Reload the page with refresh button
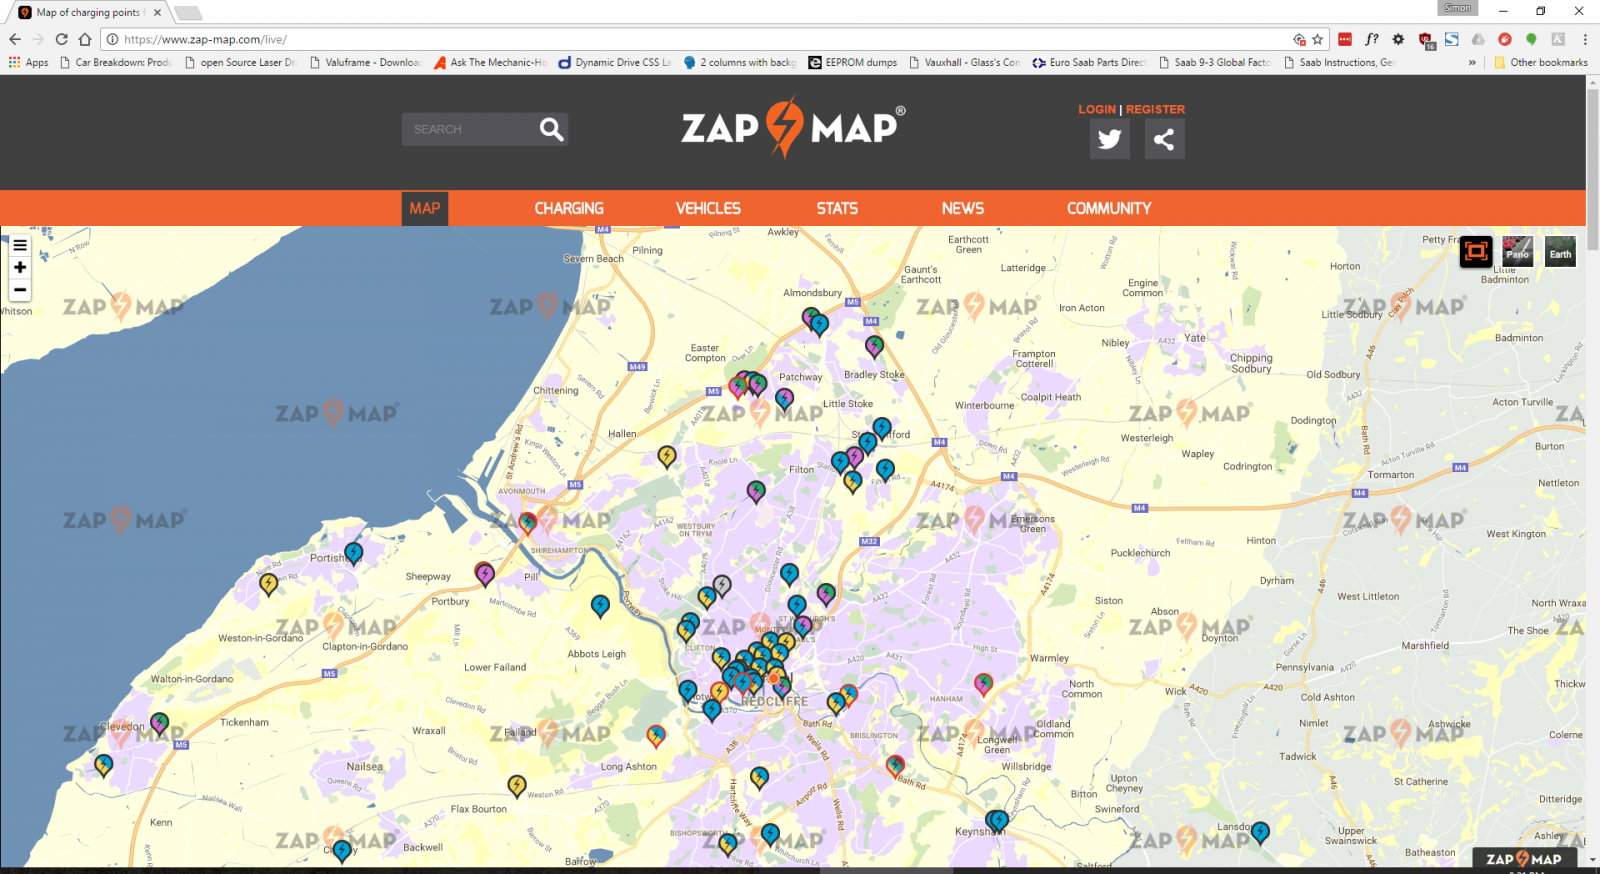The image size is (1600, 874). click(61, 39)
